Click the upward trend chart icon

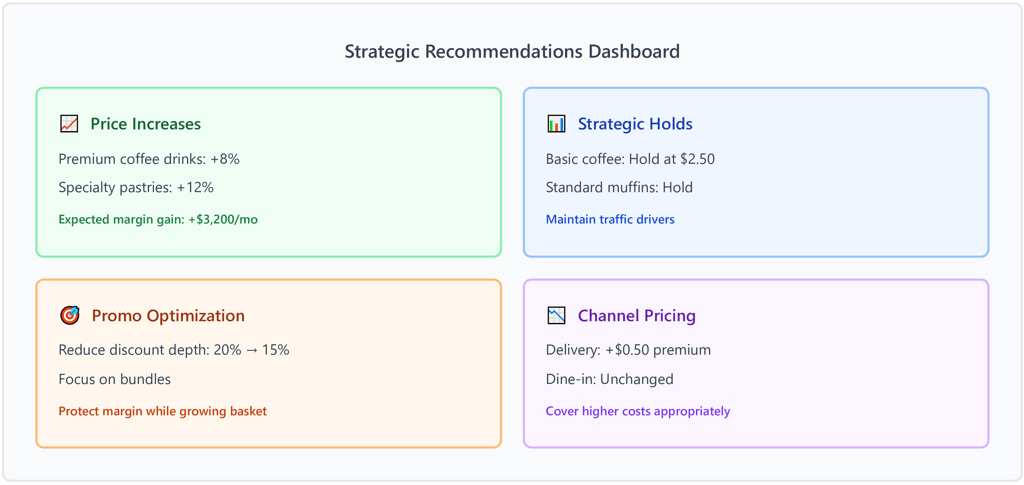coord(69,124)
